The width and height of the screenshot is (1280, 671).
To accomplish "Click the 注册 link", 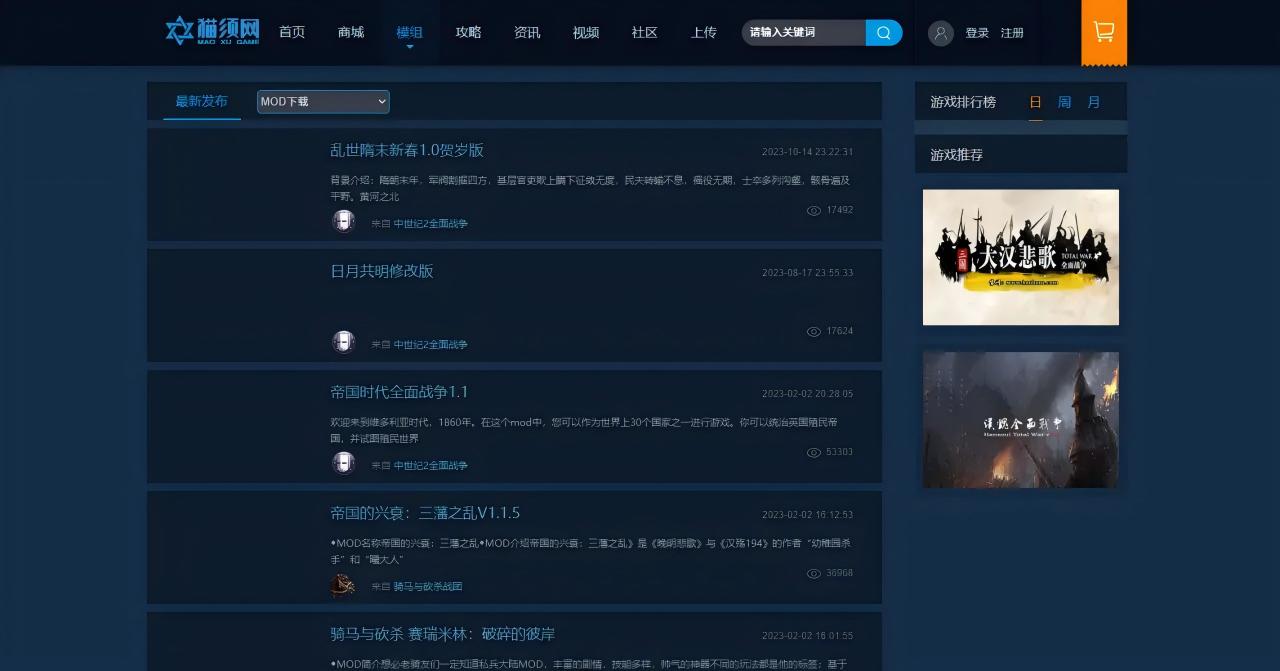I will pos(1012,33).
